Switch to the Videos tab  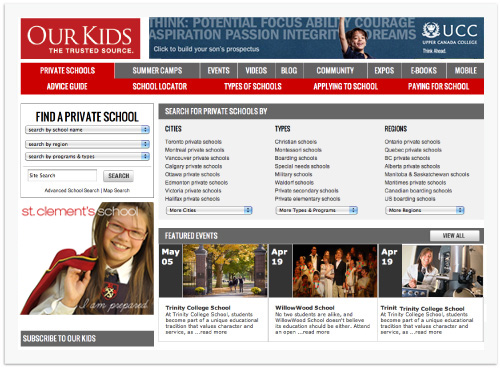(x=256, y=71)
